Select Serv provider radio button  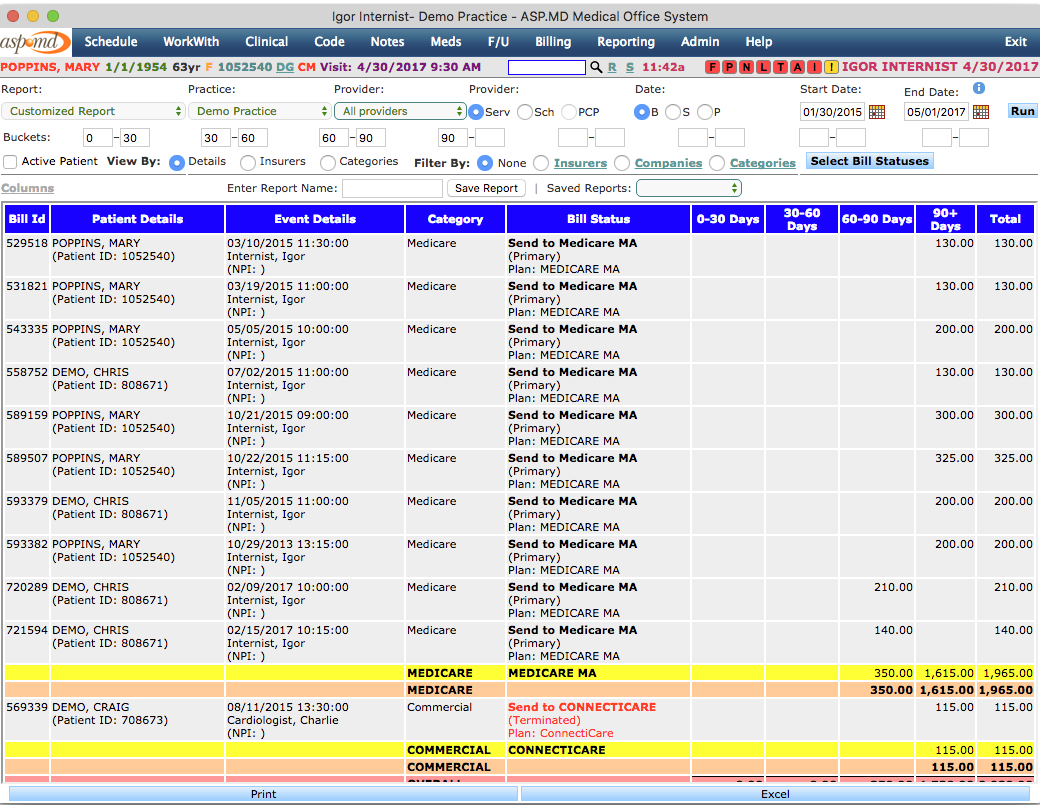476,112
